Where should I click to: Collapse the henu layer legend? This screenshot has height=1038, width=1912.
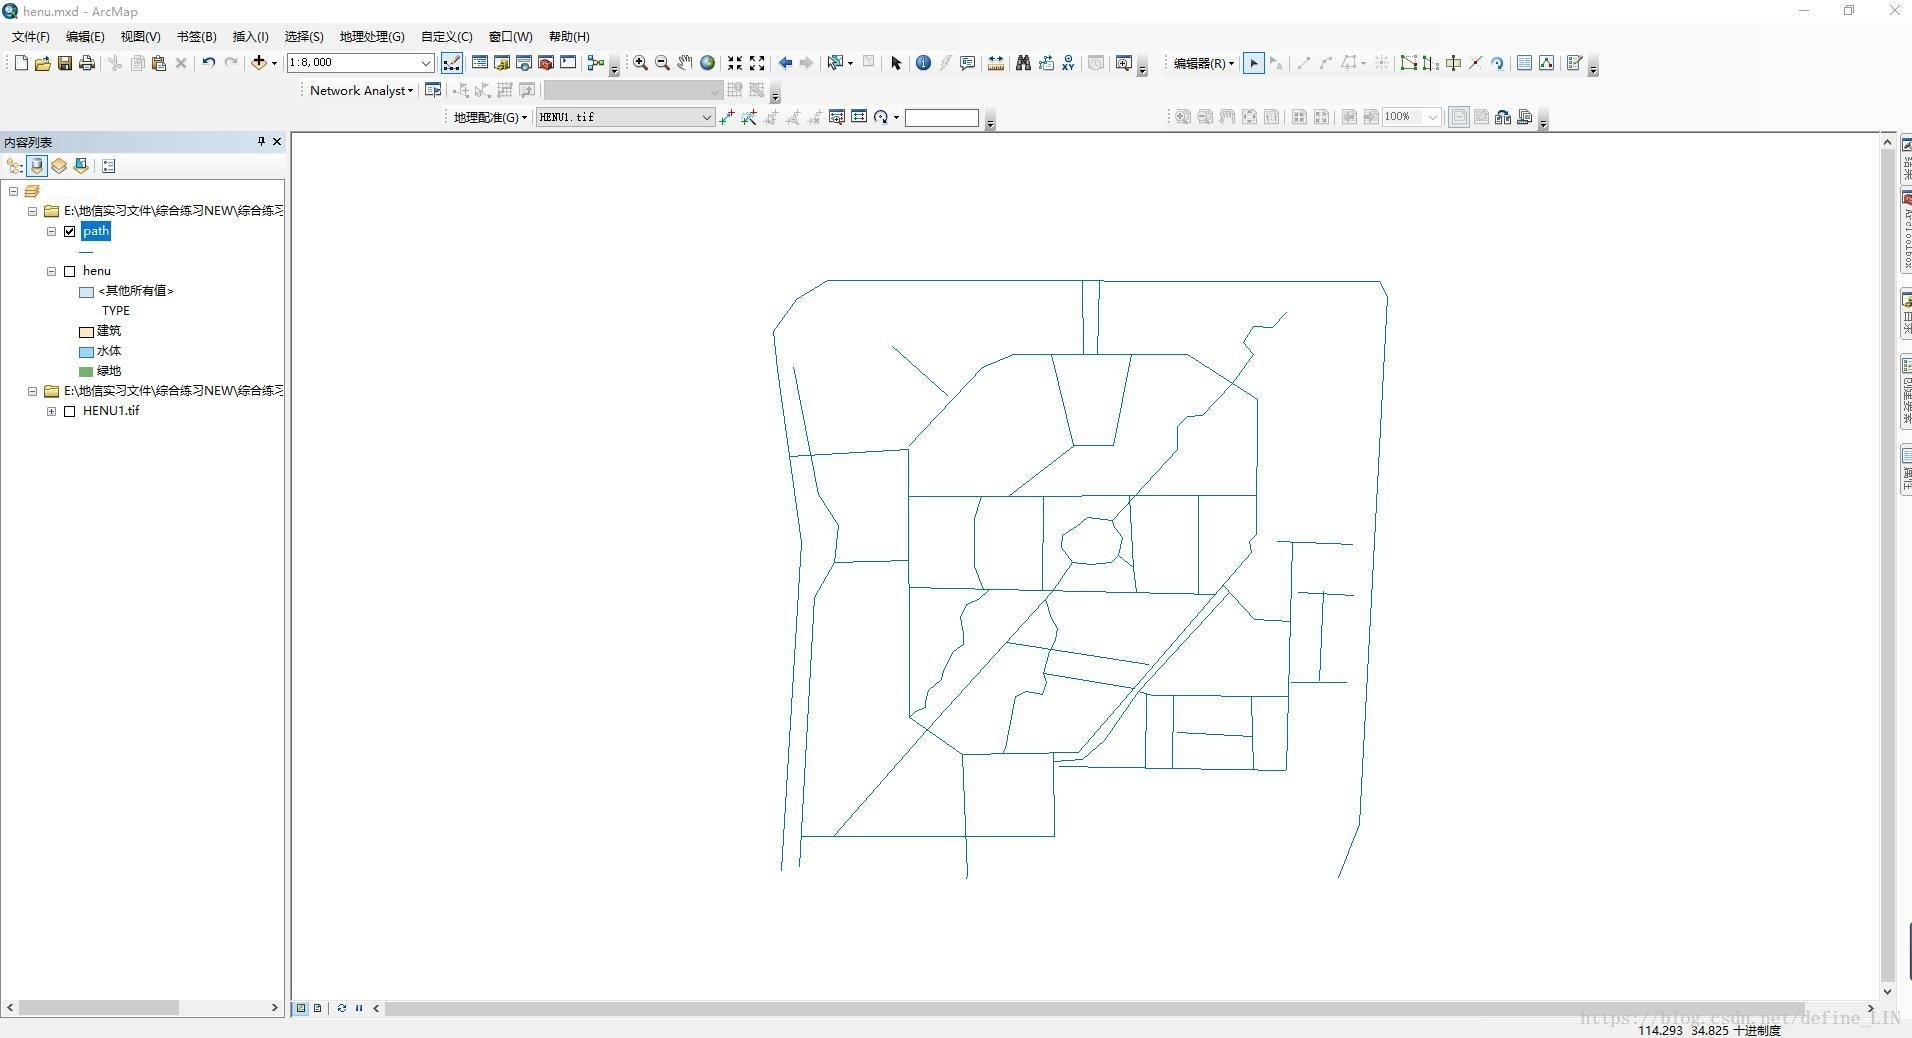52,271
